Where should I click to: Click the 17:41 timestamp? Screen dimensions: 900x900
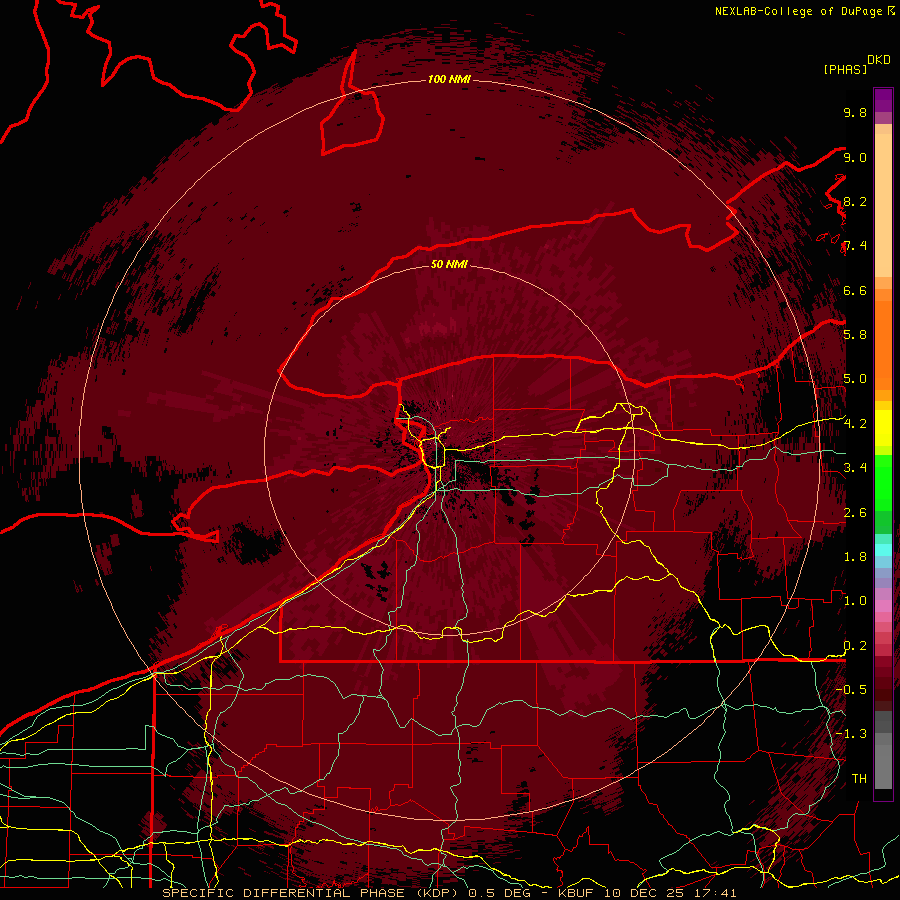(713, 893)
